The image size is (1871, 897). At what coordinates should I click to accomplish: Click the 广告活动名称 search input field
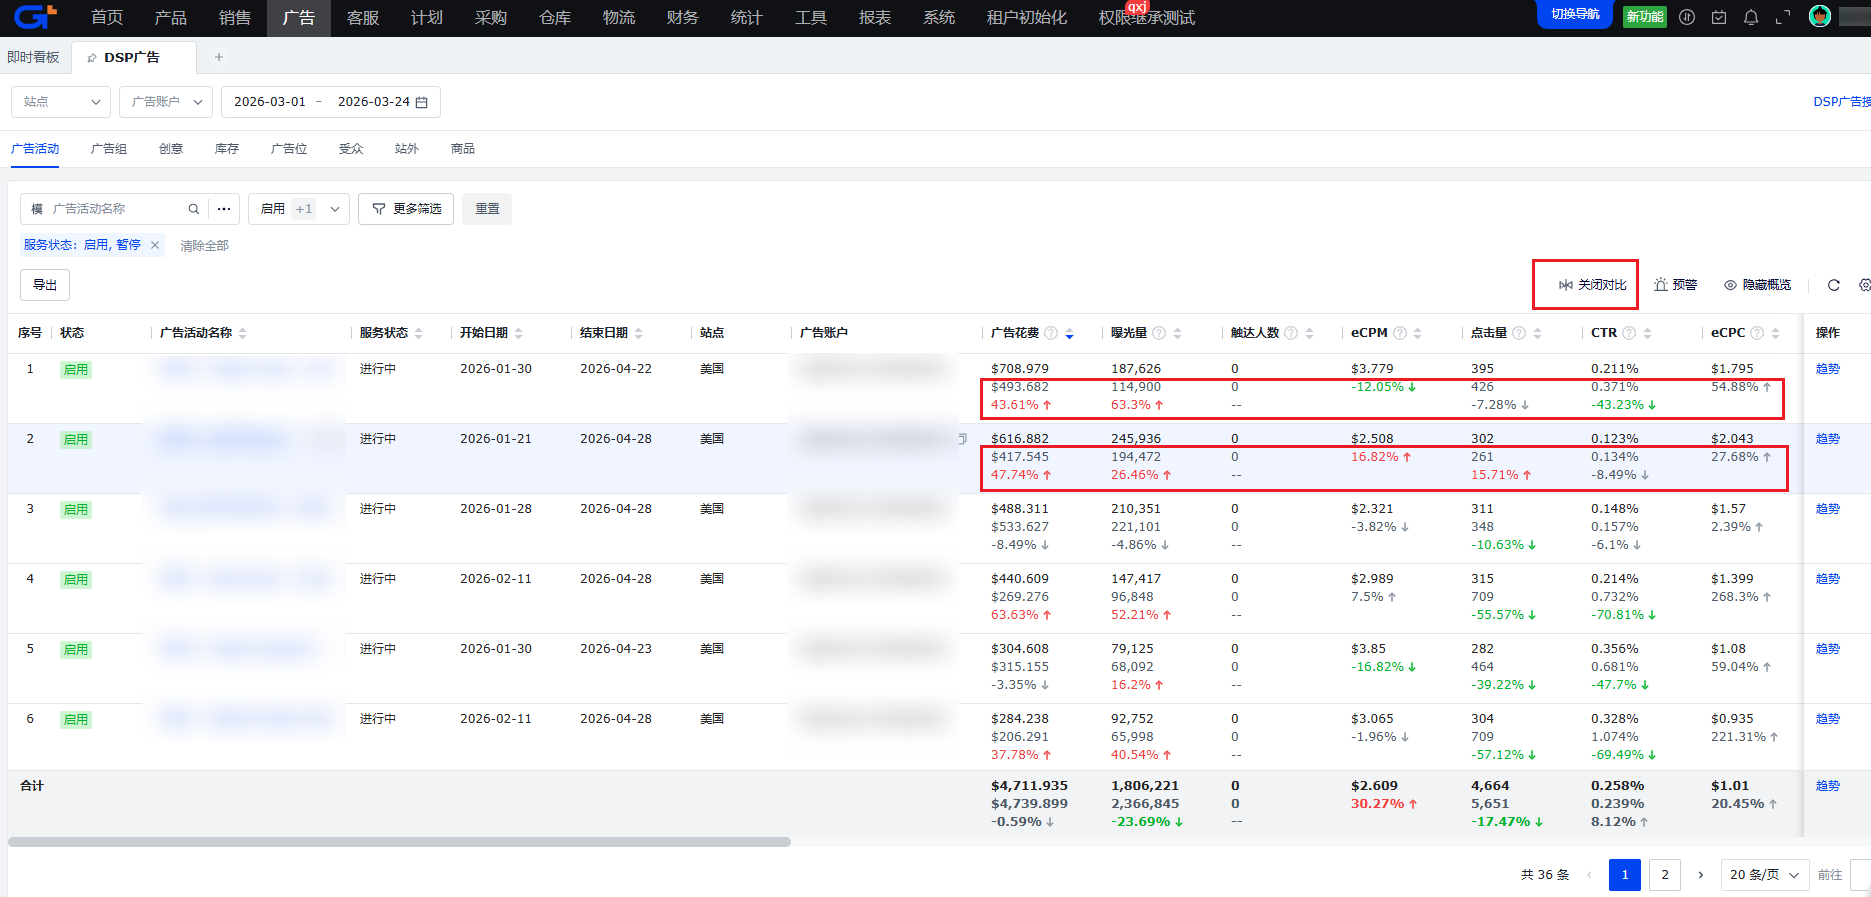coord(115,209)
